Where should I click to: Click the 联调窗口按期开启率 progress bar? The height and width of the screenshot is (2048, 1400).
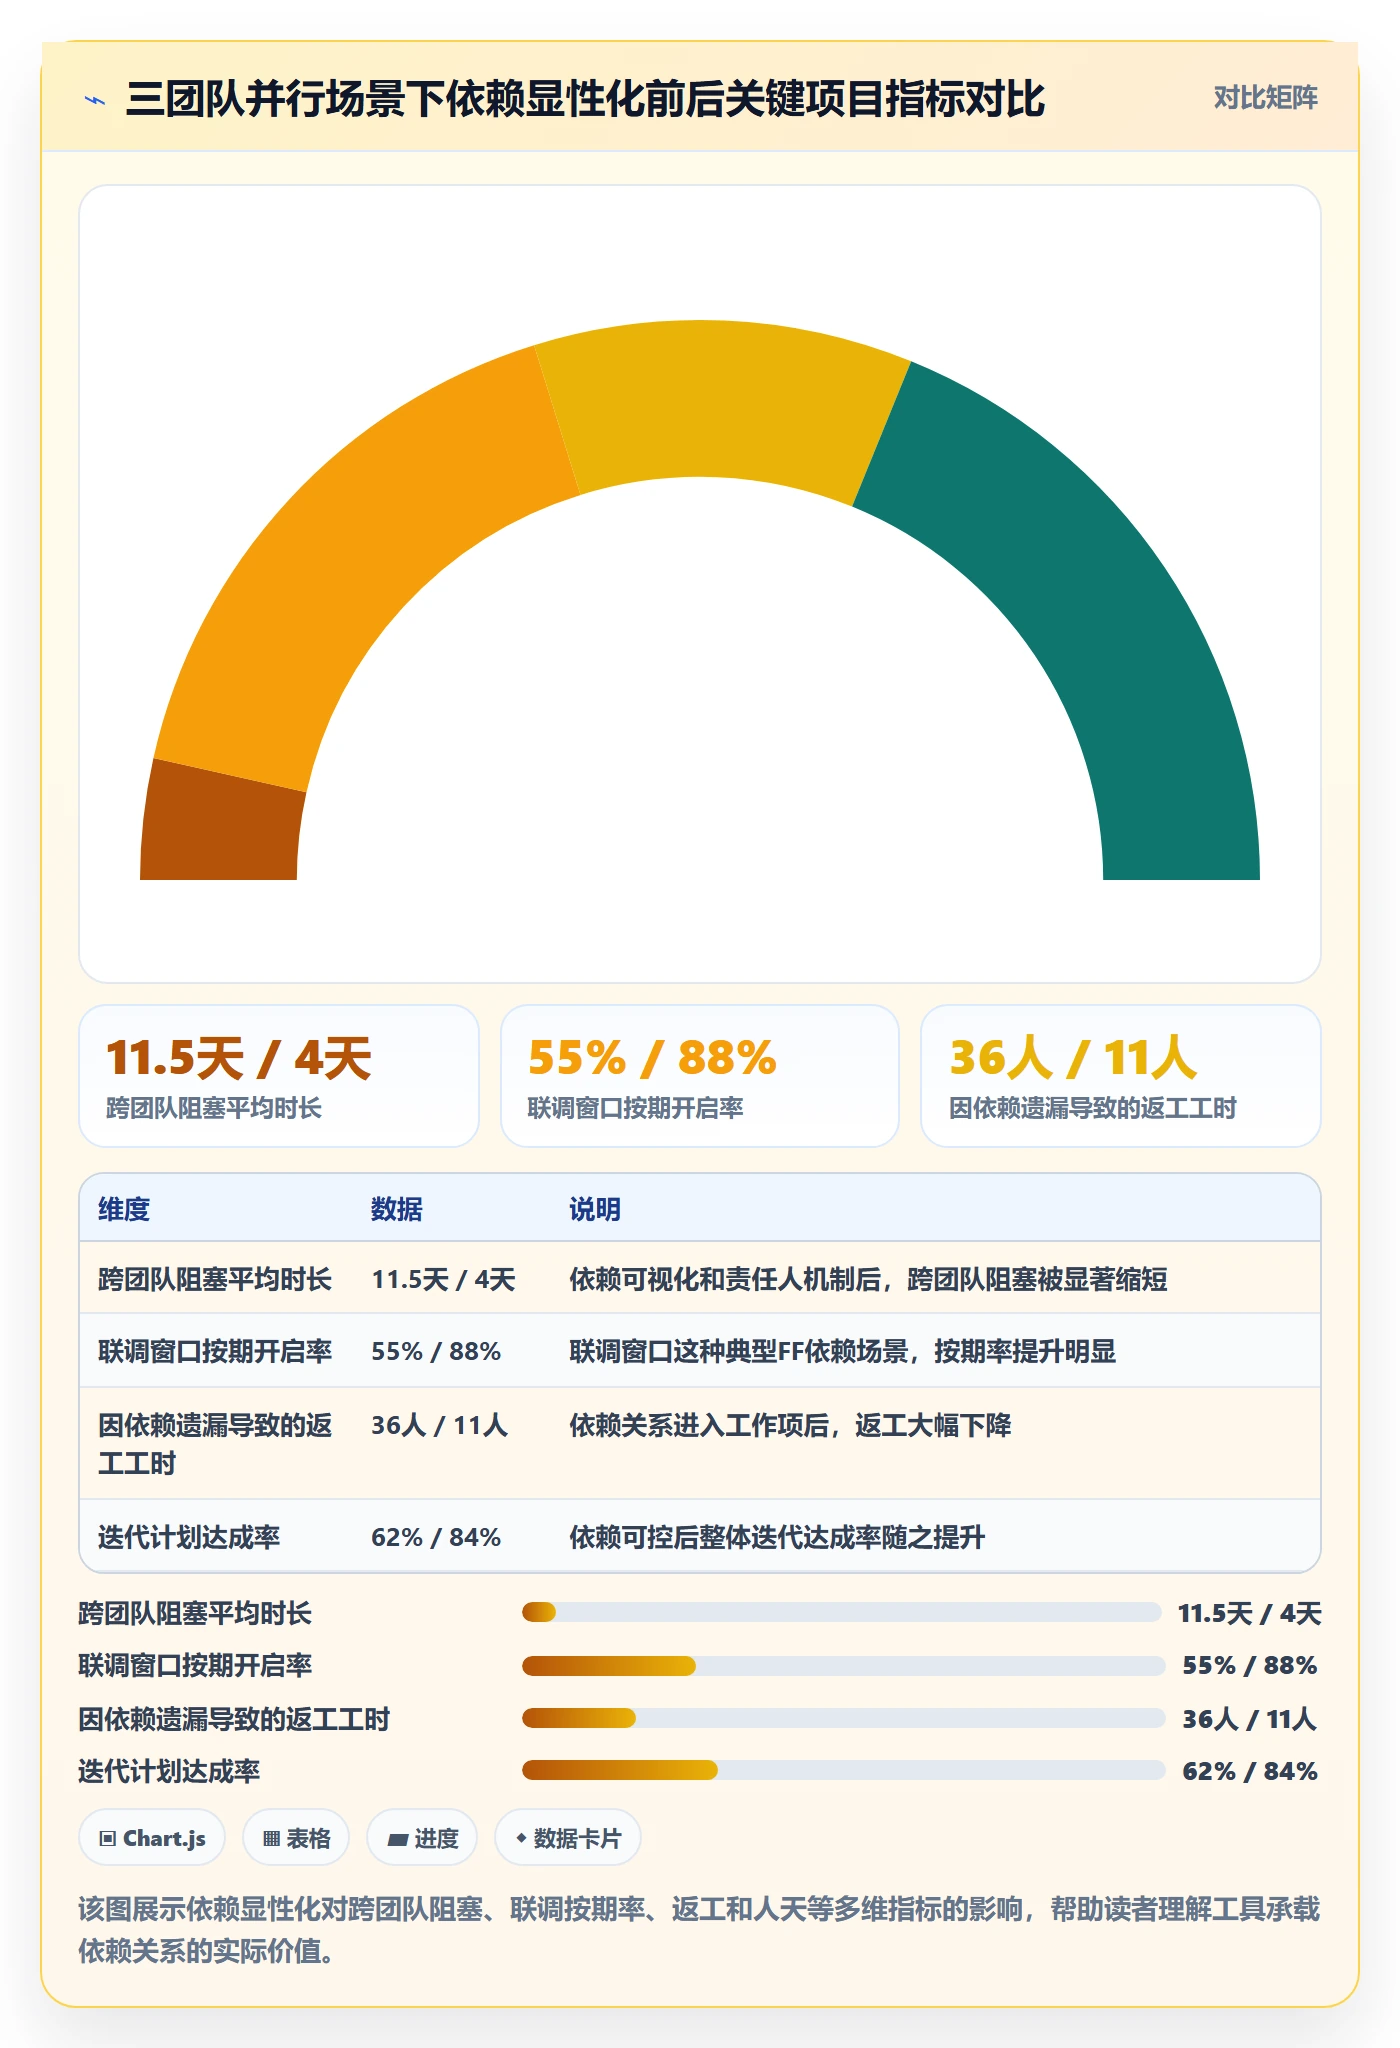click(x=843, y=1665)
